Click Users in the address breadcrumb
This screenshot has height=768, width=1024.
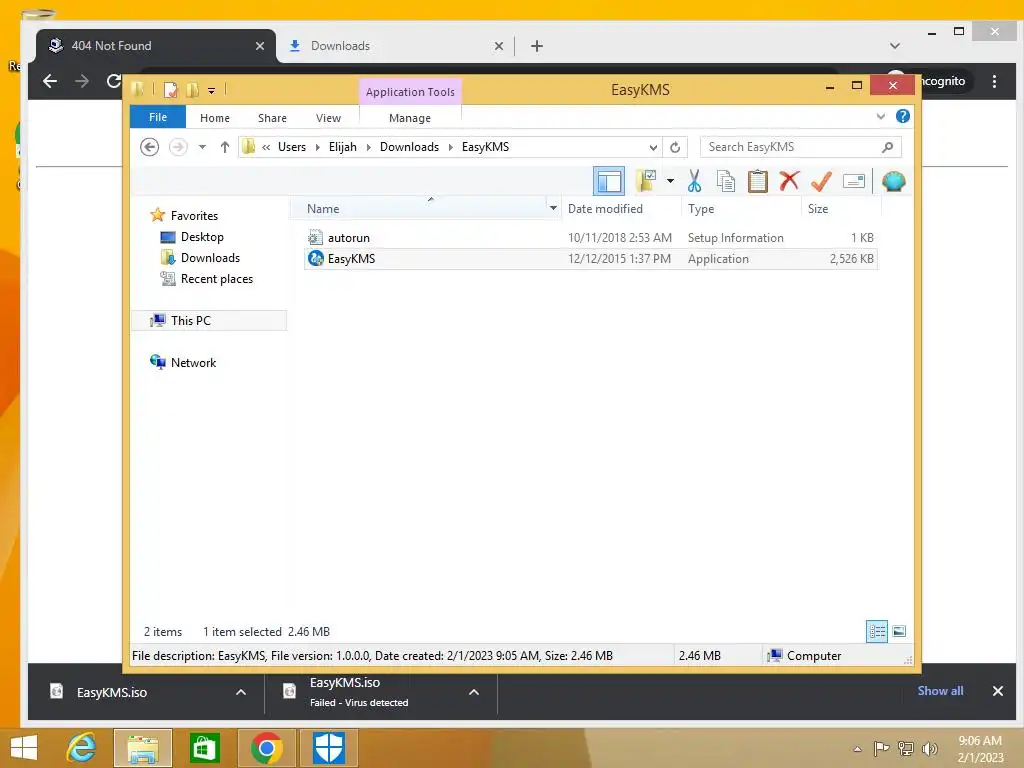pos(292,147)
